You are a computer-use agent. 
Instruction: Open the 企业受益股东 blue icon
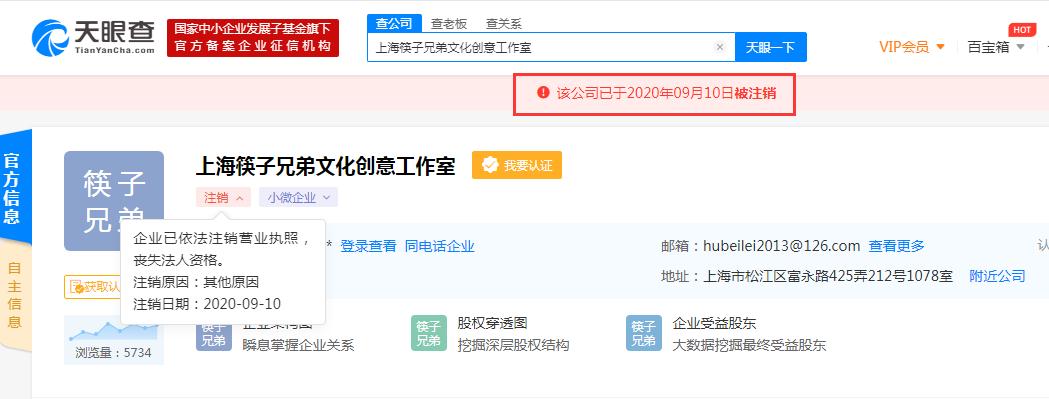point(644,333)
